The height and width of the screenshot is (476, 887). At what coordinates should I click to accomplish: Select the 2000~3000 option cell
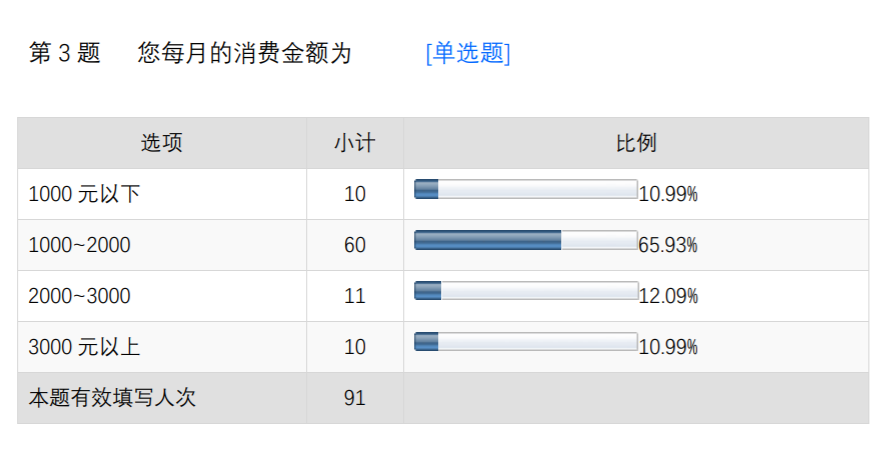(x=79, y=296)
